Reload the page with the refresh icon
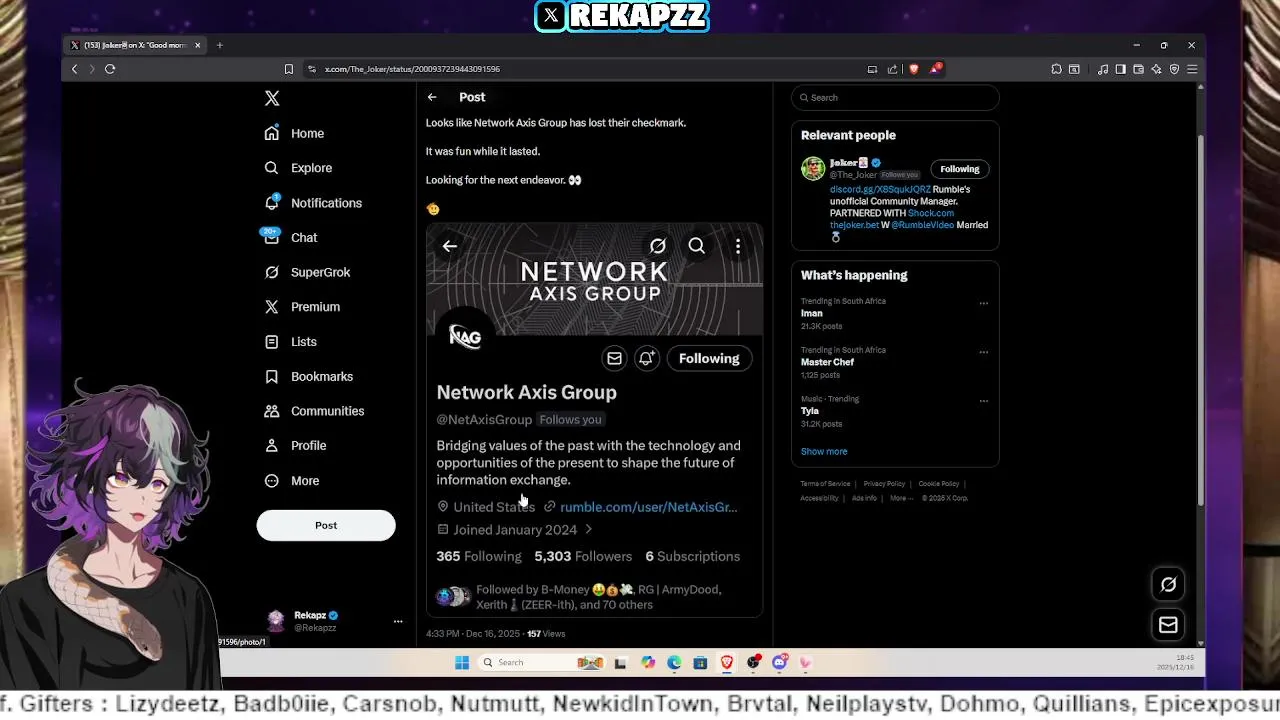This screenshot has width=1280, height=720. [x=110, y=69]
